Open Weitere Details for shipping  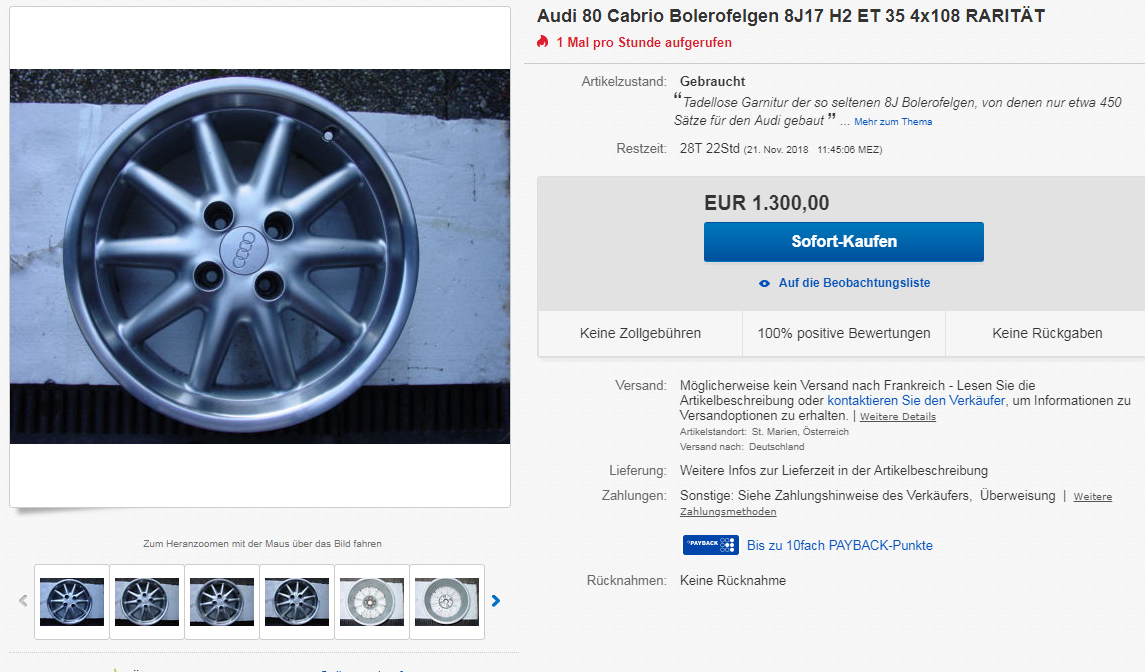pos(898,417)
